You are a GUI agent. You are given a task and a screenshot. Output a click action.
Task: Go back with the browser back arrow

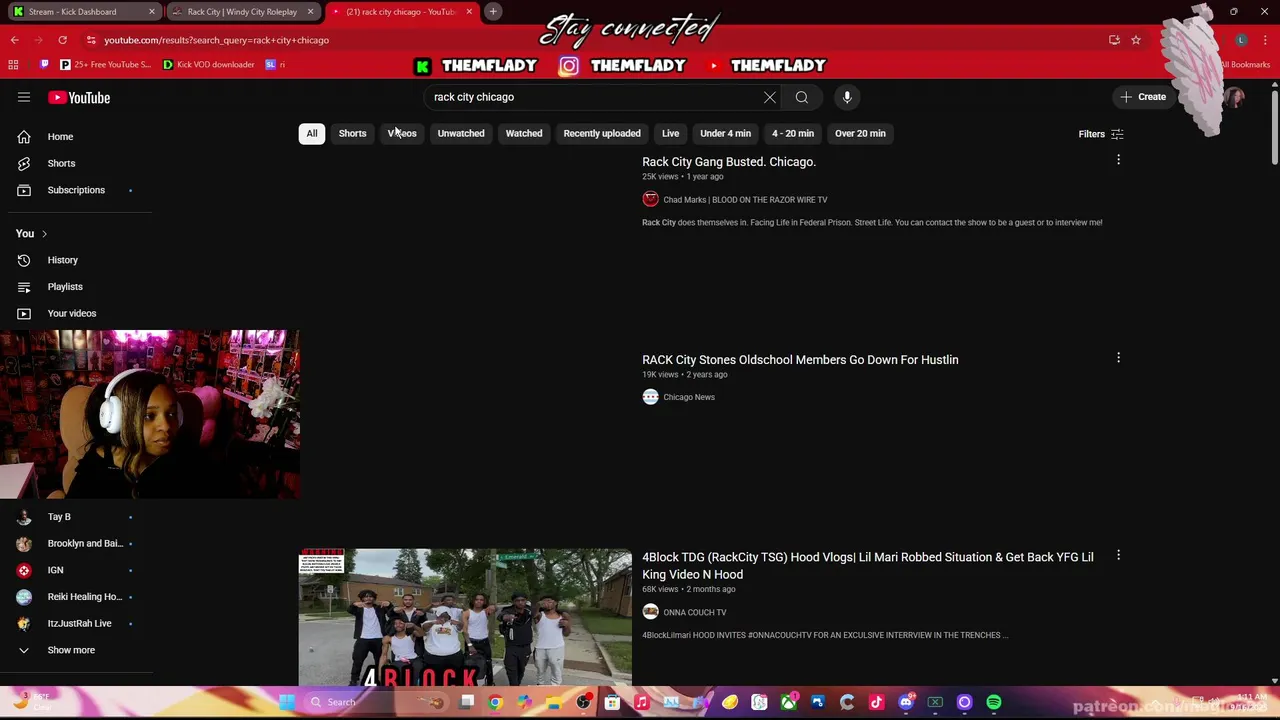click(x=14, y=40)
